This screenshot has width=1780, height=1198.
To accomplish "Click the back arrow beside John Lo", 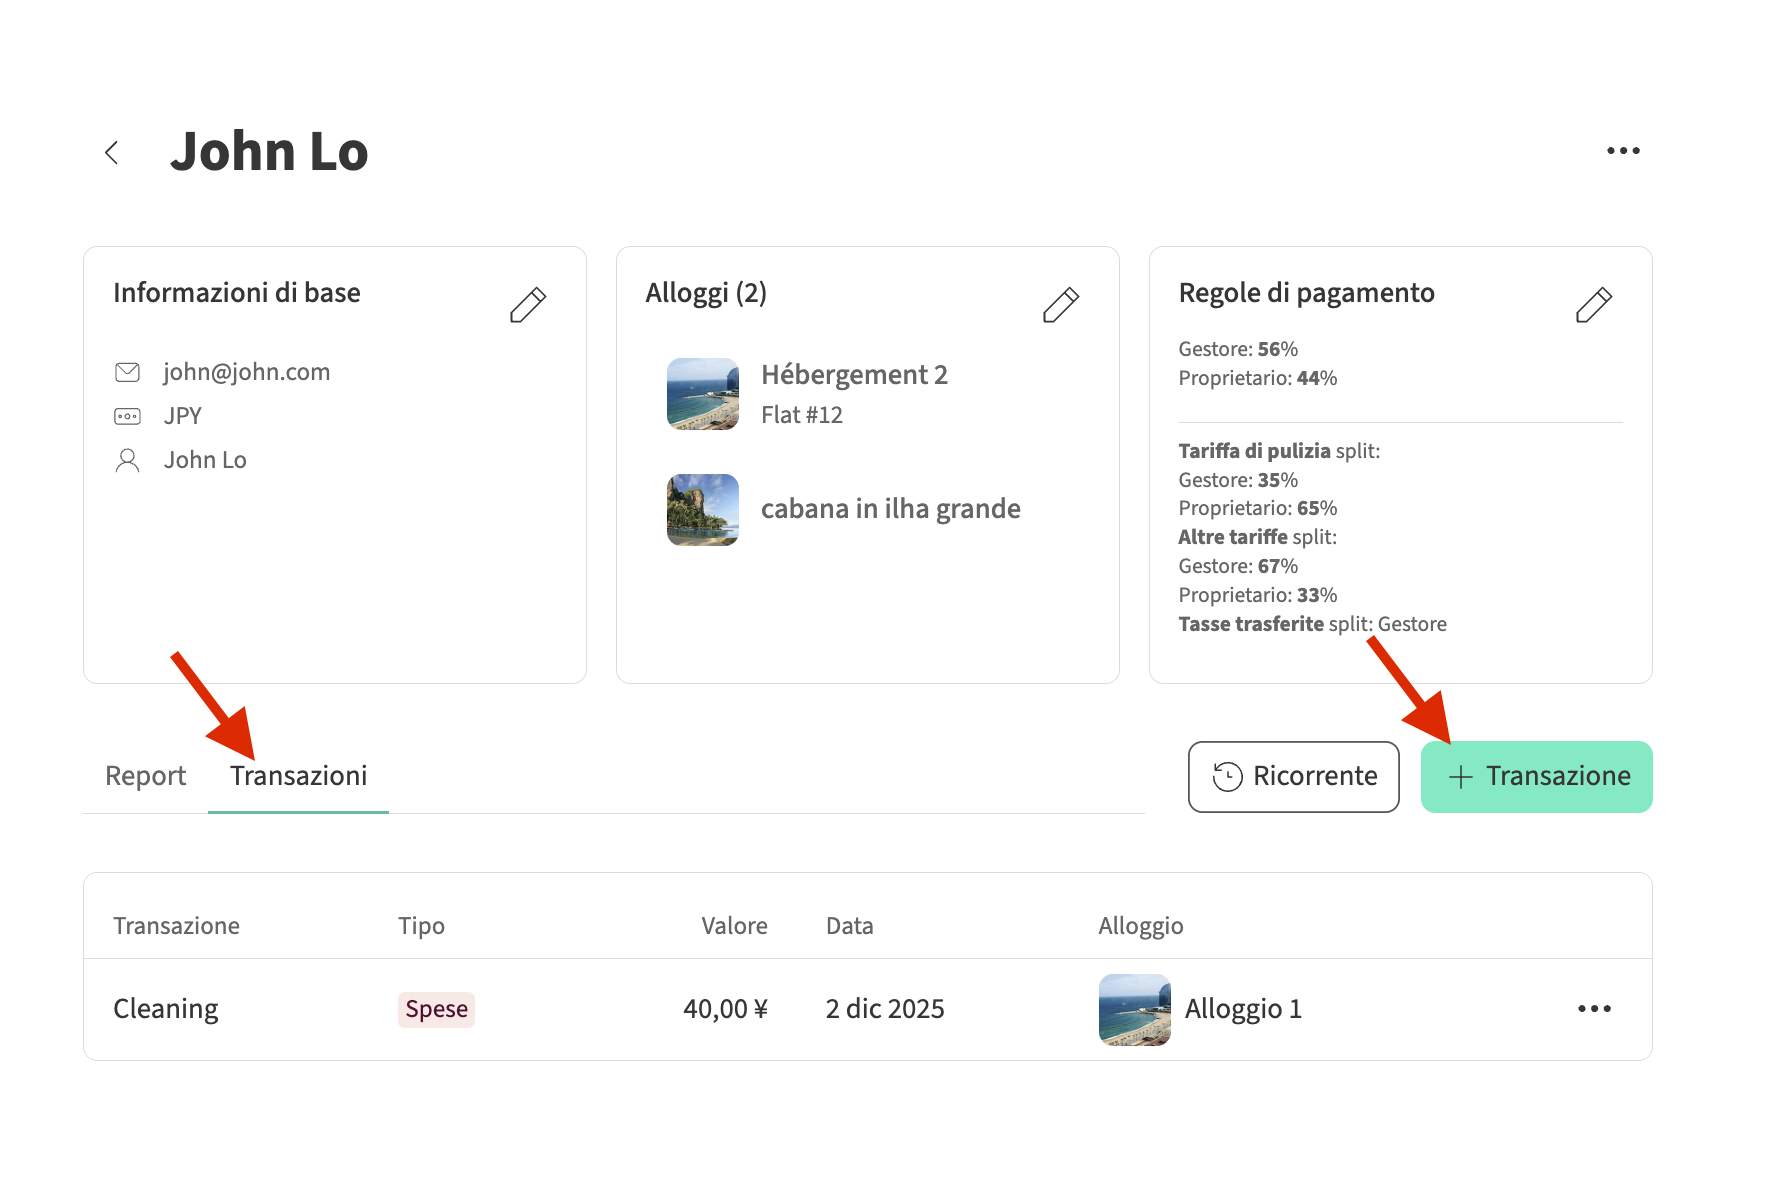I will click(x=112, y=152).
